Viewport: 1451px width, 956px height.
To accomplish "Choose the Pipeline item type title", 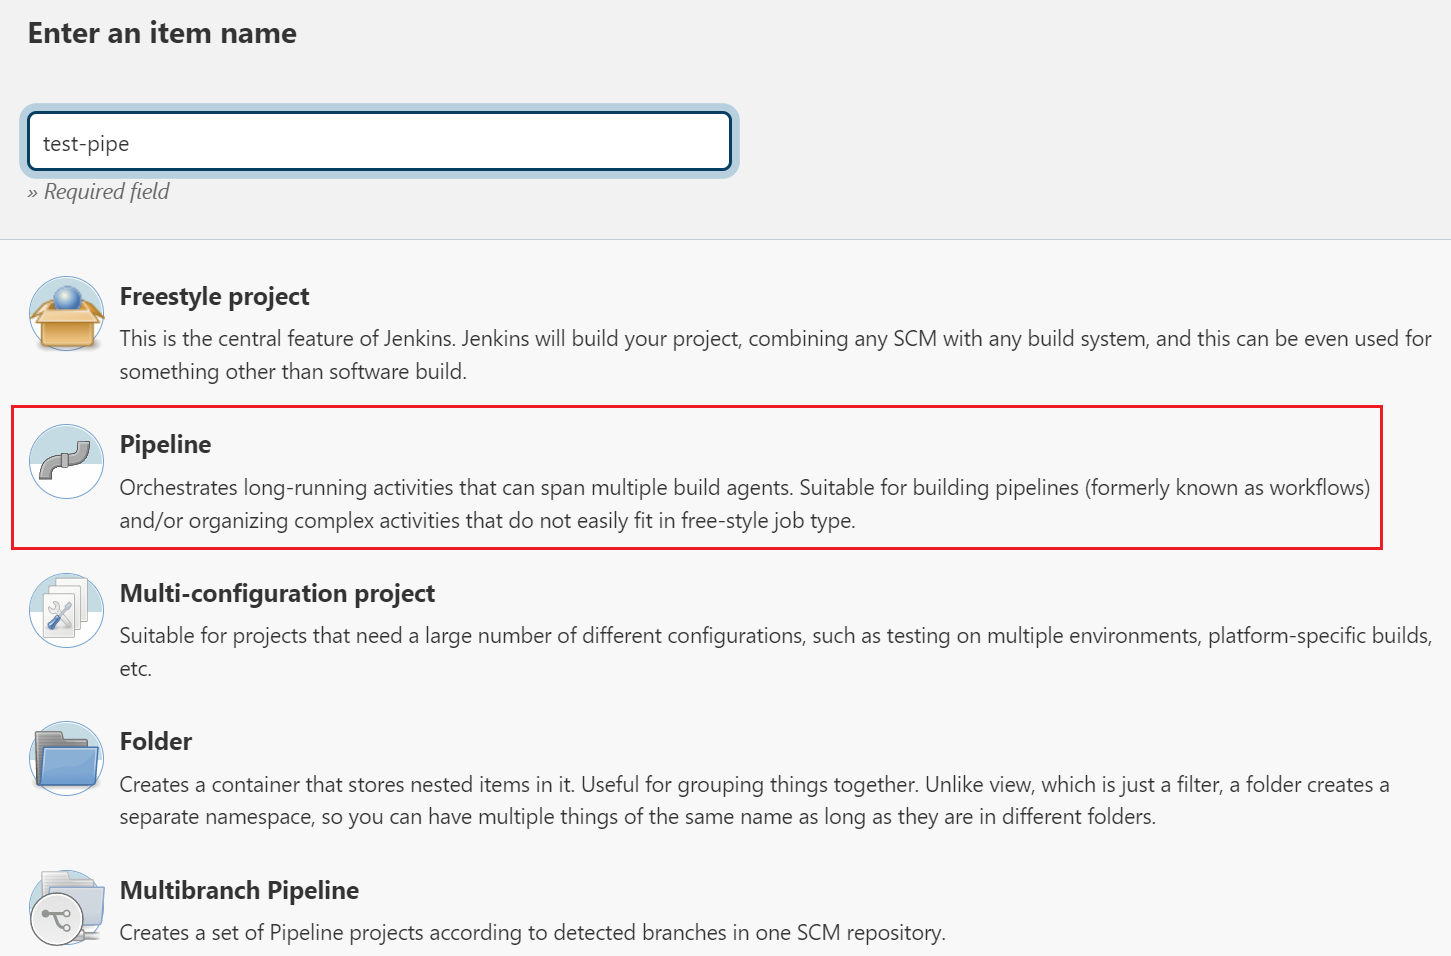I will tap(165, 445).
